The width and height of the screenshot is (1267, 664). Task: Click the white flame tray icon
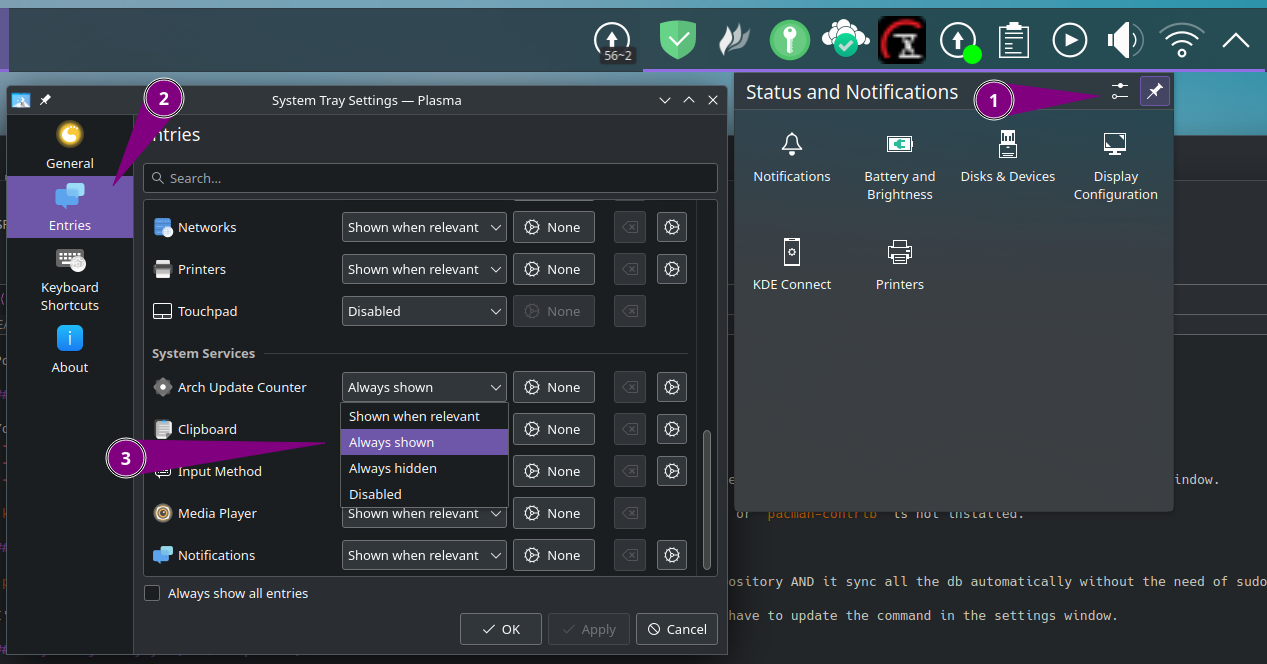point(734,40)
